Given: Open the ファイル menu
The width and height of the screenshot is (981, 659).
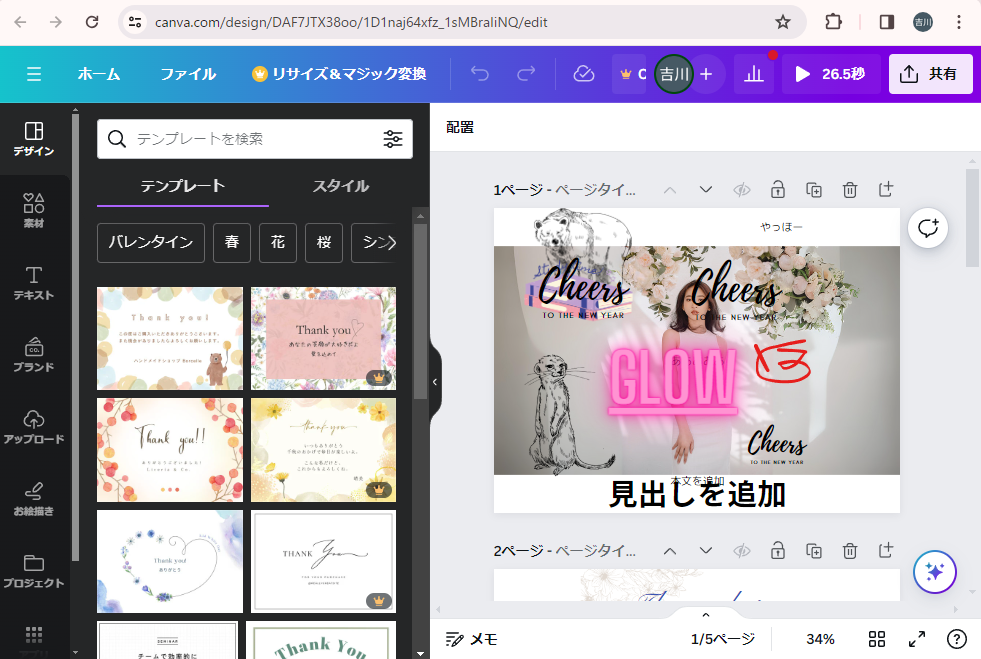Looking at the screenshot, I should (x=188, y=74).
